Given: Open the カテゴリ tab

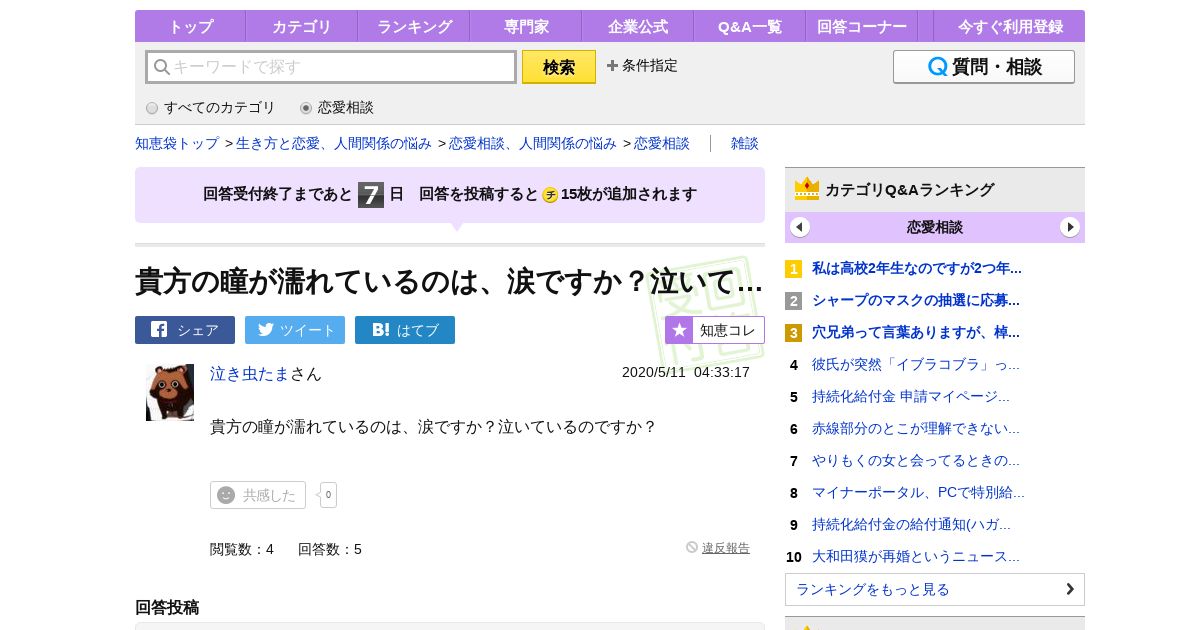Looking at the screenshot, I should coord(301,26).
